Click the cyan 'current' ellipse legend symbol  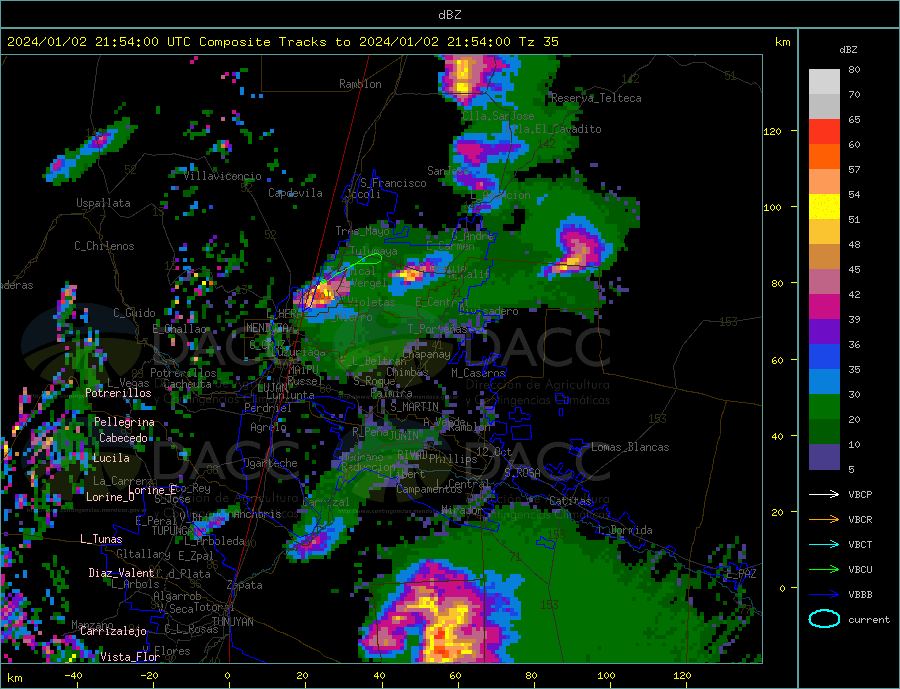coord(824,619)
